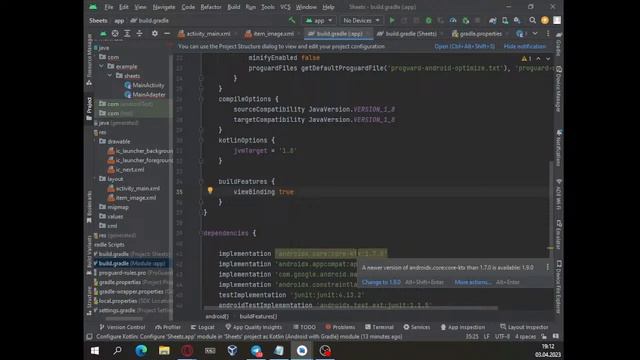Open the Build menu
This screenshot has width=640, height=360.
233,7
